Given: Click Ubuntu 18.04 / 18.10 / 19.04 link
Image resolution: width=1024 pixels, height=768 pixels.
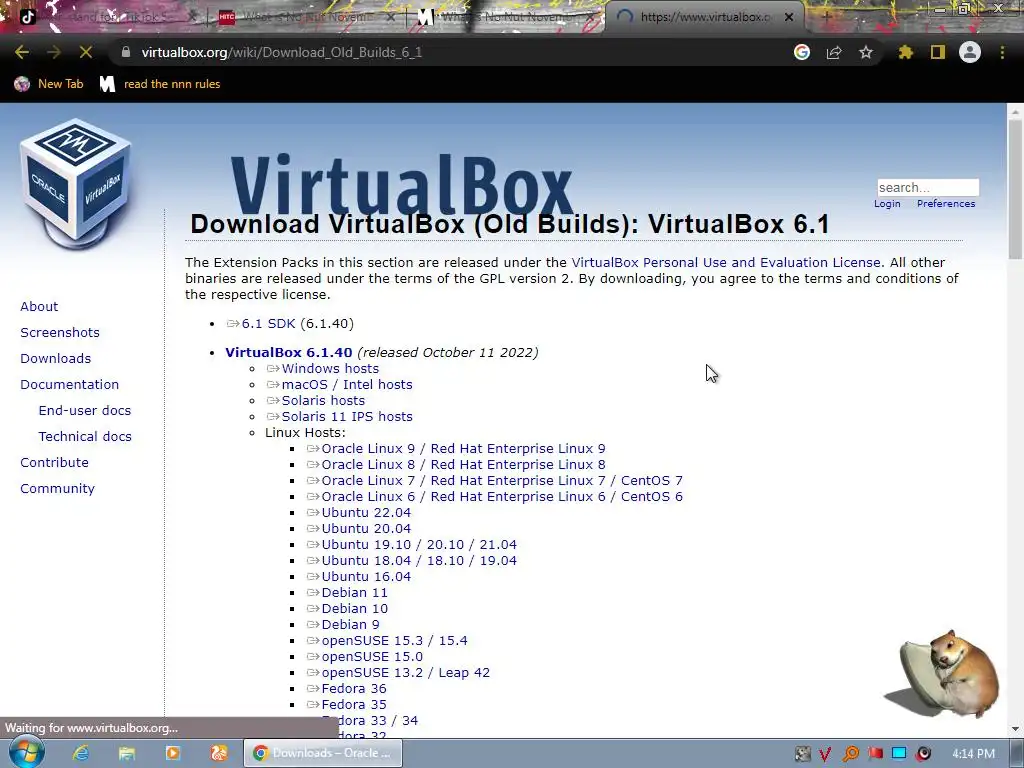Looking at the screenshot, I should pos(419,560).
